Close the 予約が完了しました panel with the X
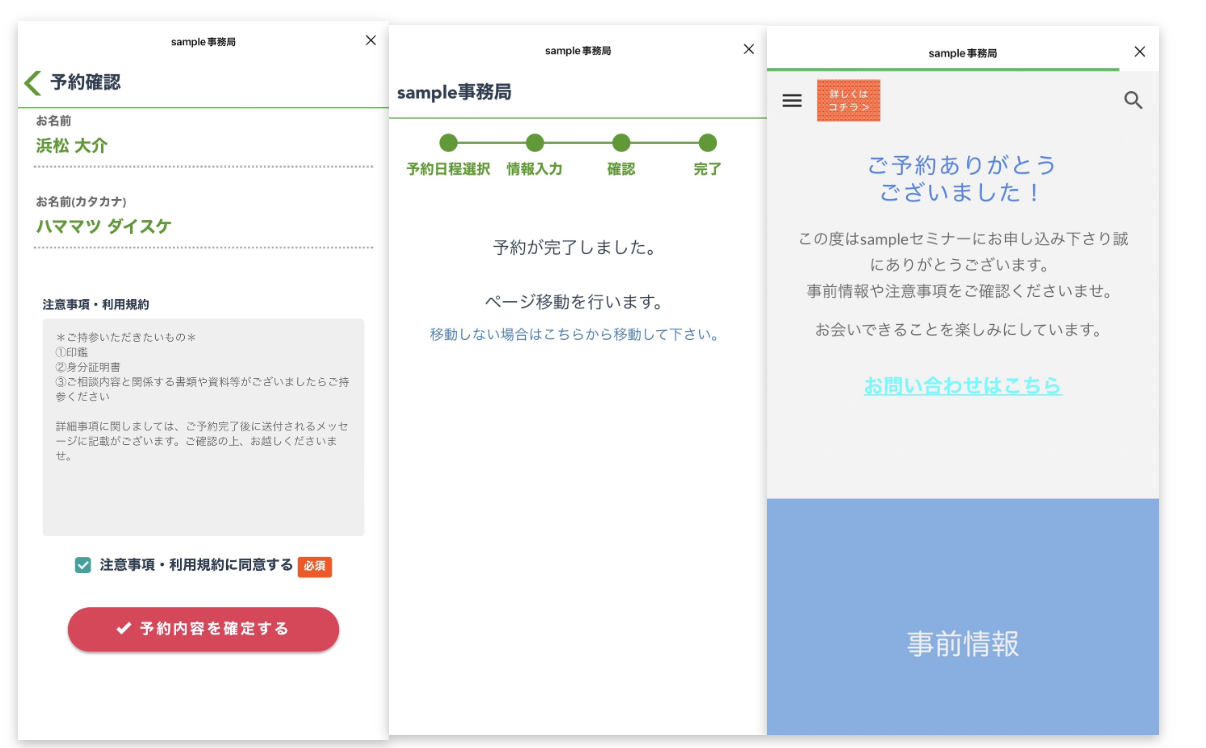 749,49
